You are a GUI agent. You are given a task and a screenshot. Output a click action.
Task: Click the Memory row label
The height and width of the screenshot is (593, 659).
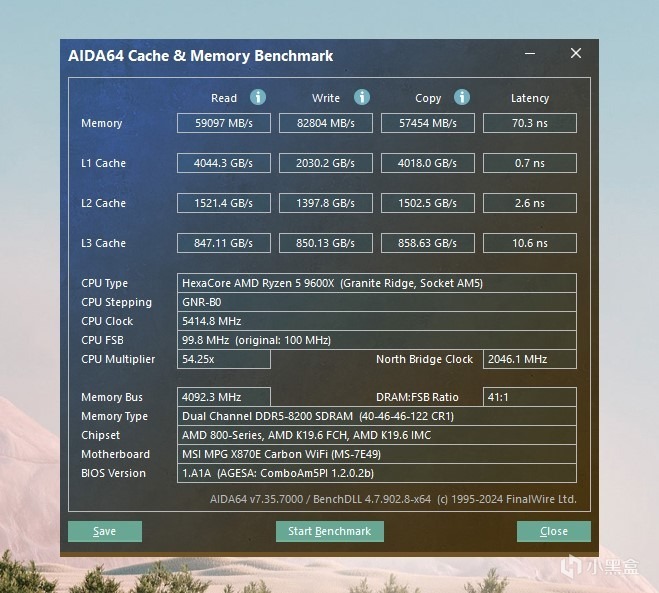pyautogui.click(x=102, y=123)
